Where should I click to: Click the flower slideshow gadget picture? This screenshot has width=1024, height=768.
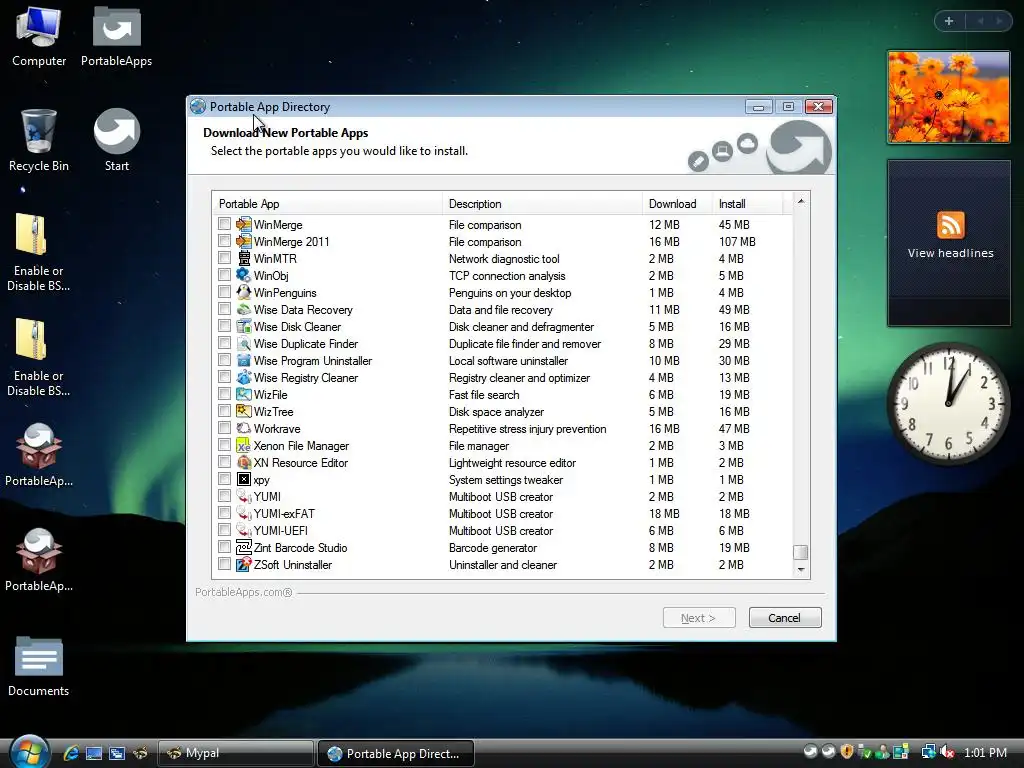(948, 97)
